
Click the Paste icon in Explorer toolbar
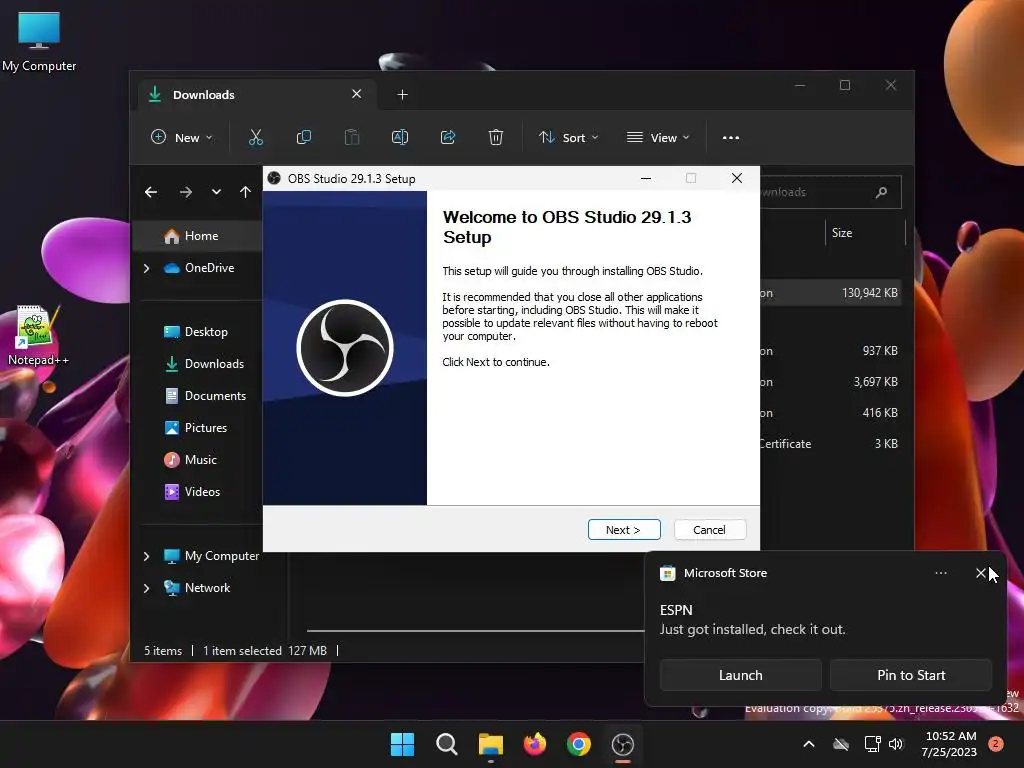[x=351, y=137]
